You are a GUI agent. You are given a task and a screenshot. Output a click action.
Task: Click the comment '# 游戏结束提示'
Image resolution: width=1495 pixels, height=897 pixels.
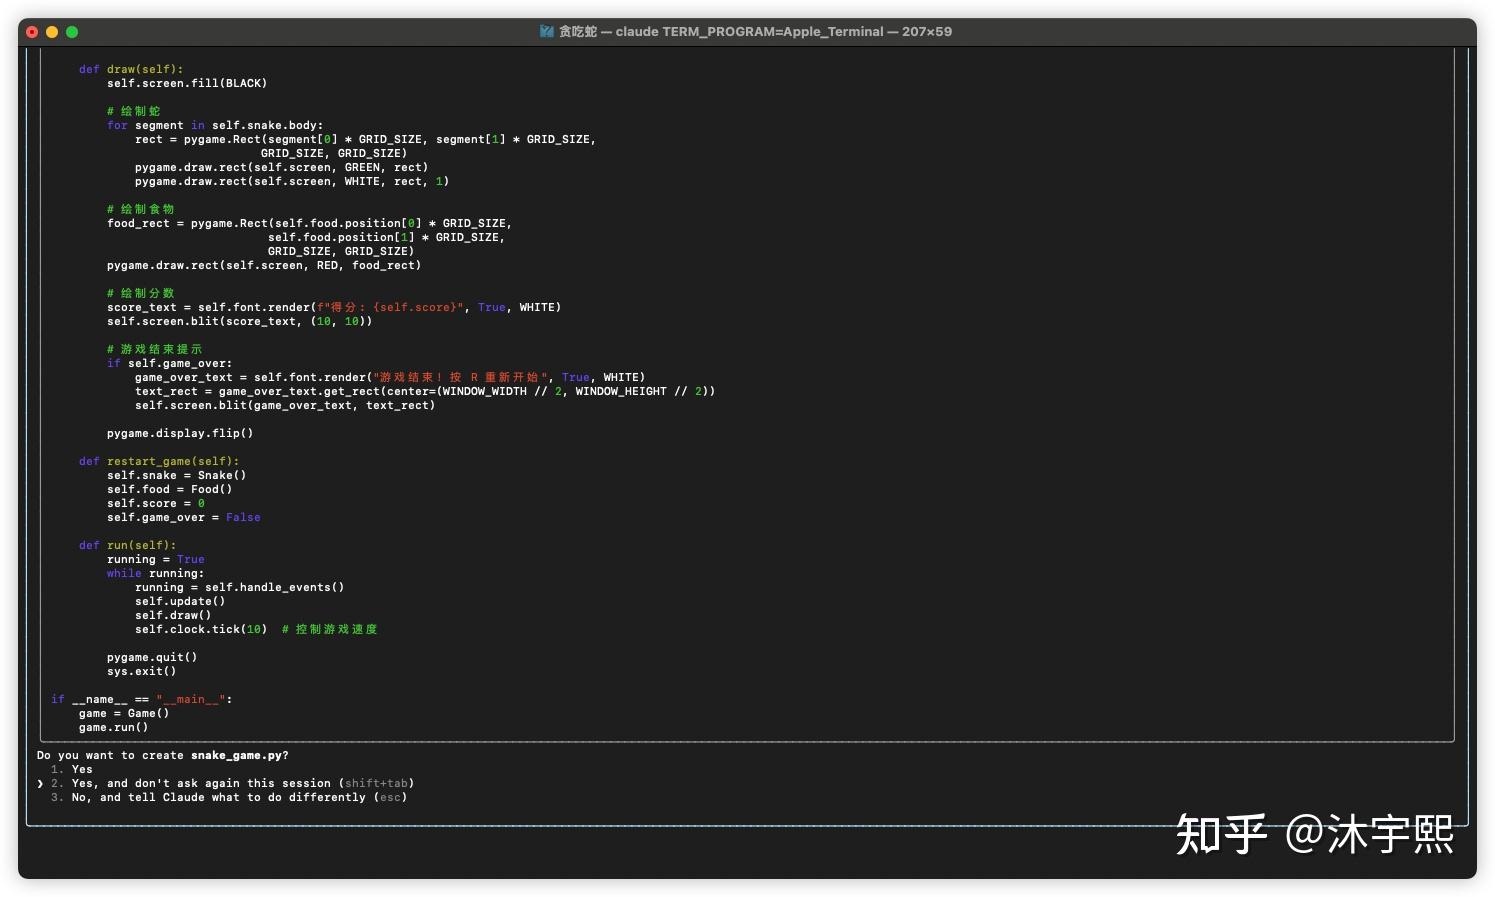(154, 349)
